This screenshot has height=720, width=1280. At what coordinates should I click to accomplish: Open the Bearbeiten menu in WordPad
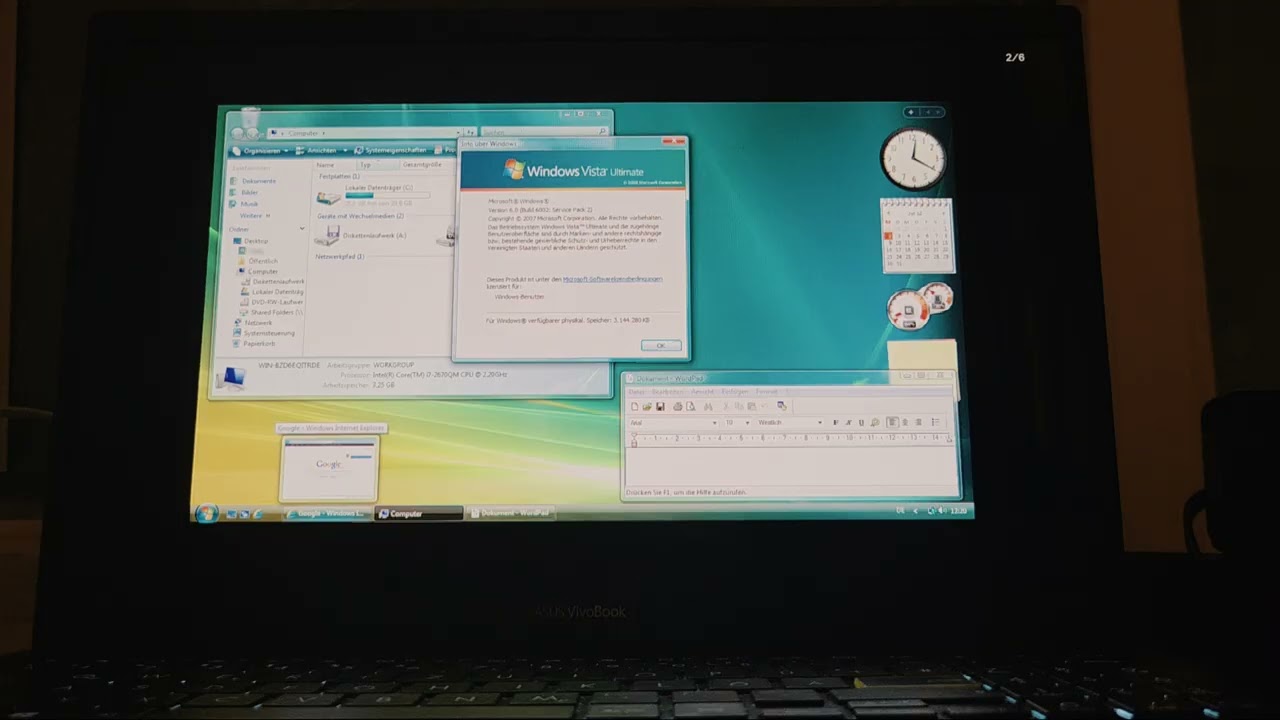pos(668,392)
